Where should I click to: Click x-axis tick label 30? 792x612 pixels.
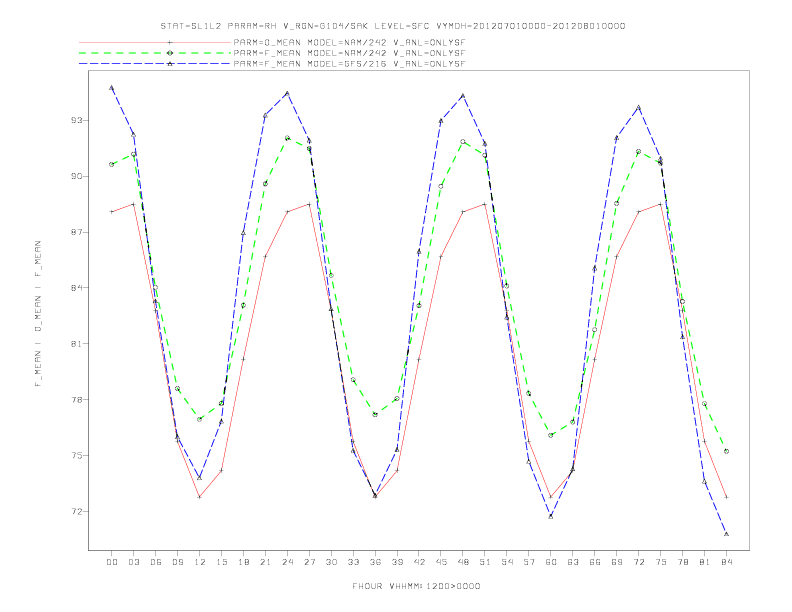(x=331, y=562)
